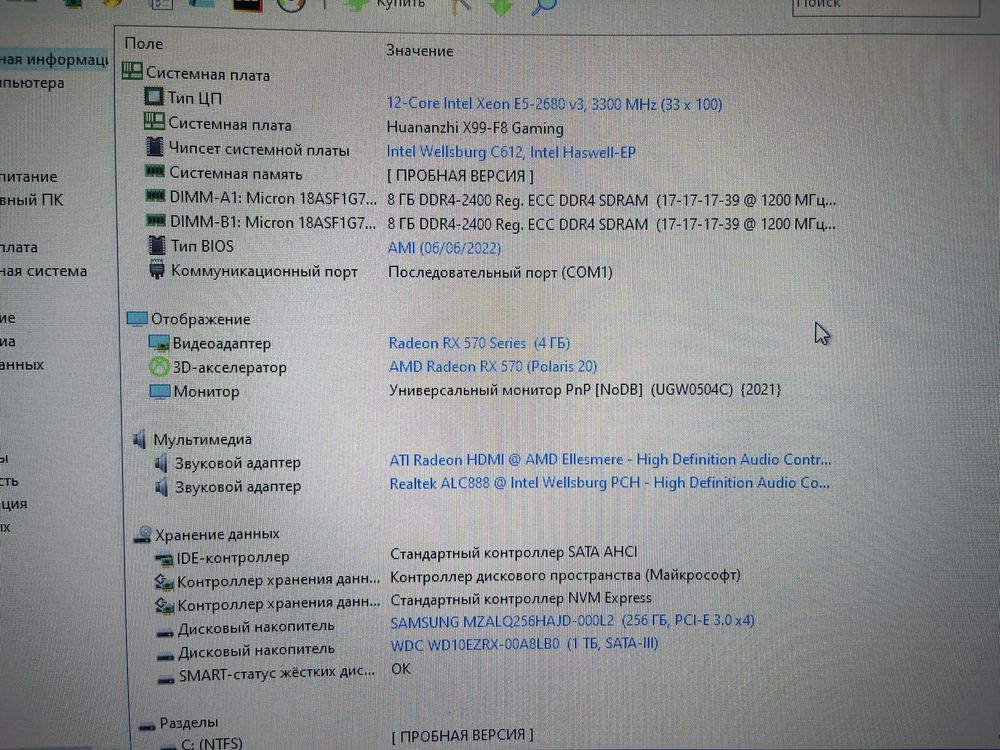The height and width of the screenshot is (750, 1000).
Task: Click the BIOS chip icon beside Тип BIOS
Action: [x=156, y=245]
